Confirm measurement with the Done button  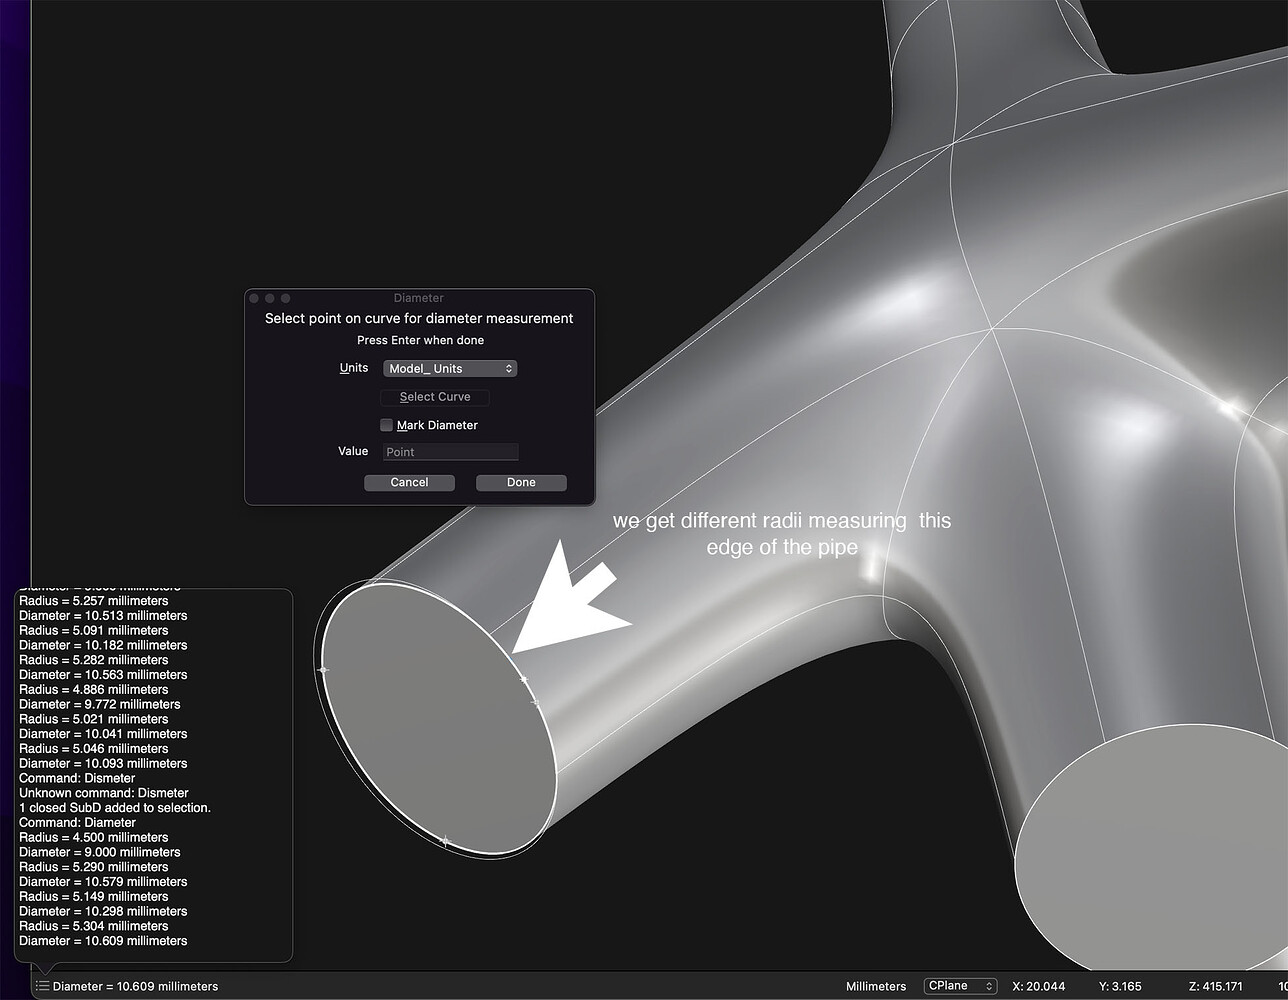pos(521,482)
